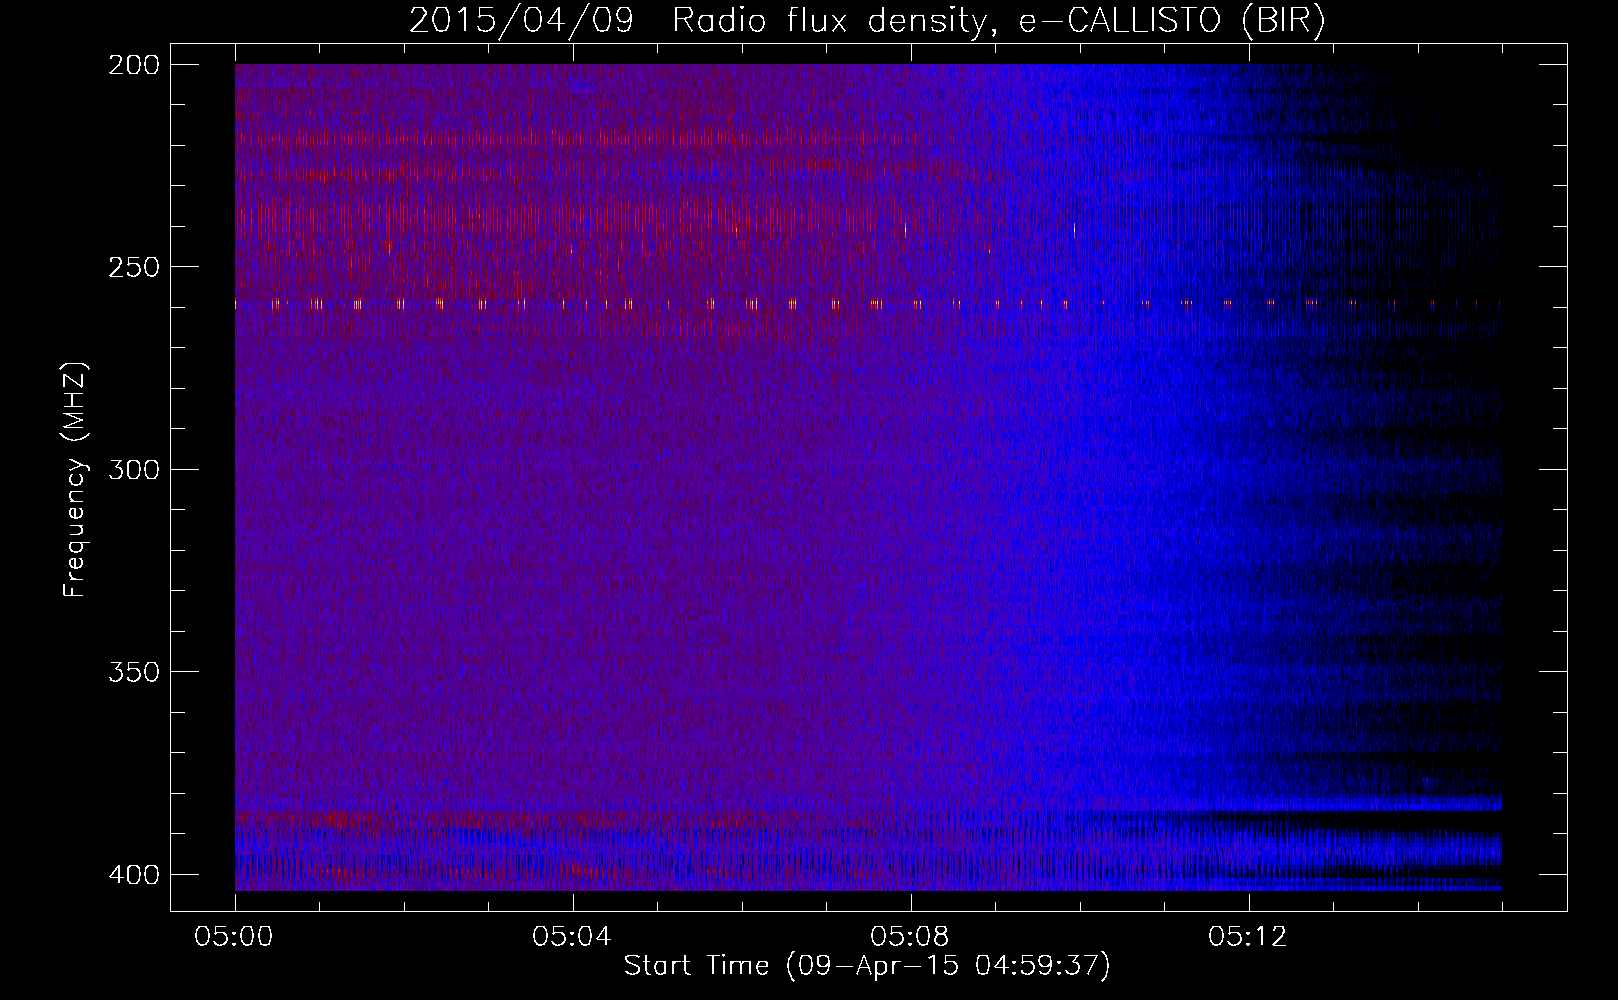Click the 300 frequency tick label
Viewport: 1618px width, 1000px height.
click(x=134, y=469)
